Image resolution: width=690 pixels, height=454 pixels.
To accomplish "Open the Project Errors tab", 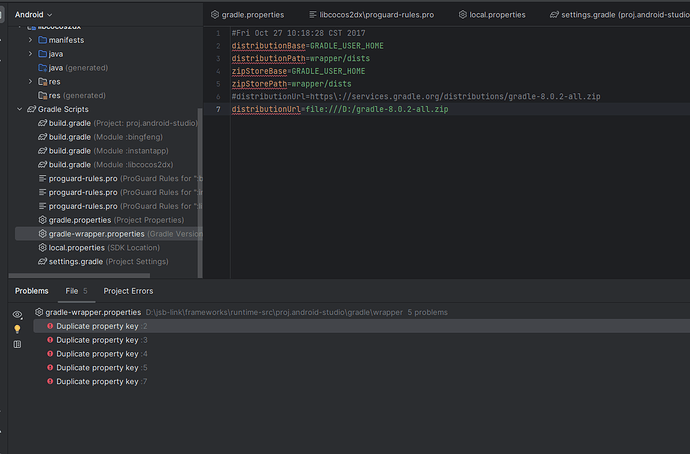I will click(x=128, y=291).
